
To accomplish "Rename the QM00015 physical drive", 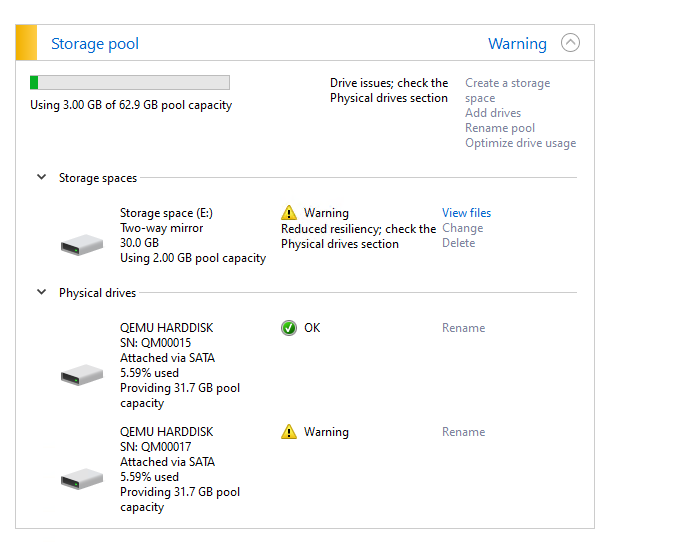I will pos(463,328).
